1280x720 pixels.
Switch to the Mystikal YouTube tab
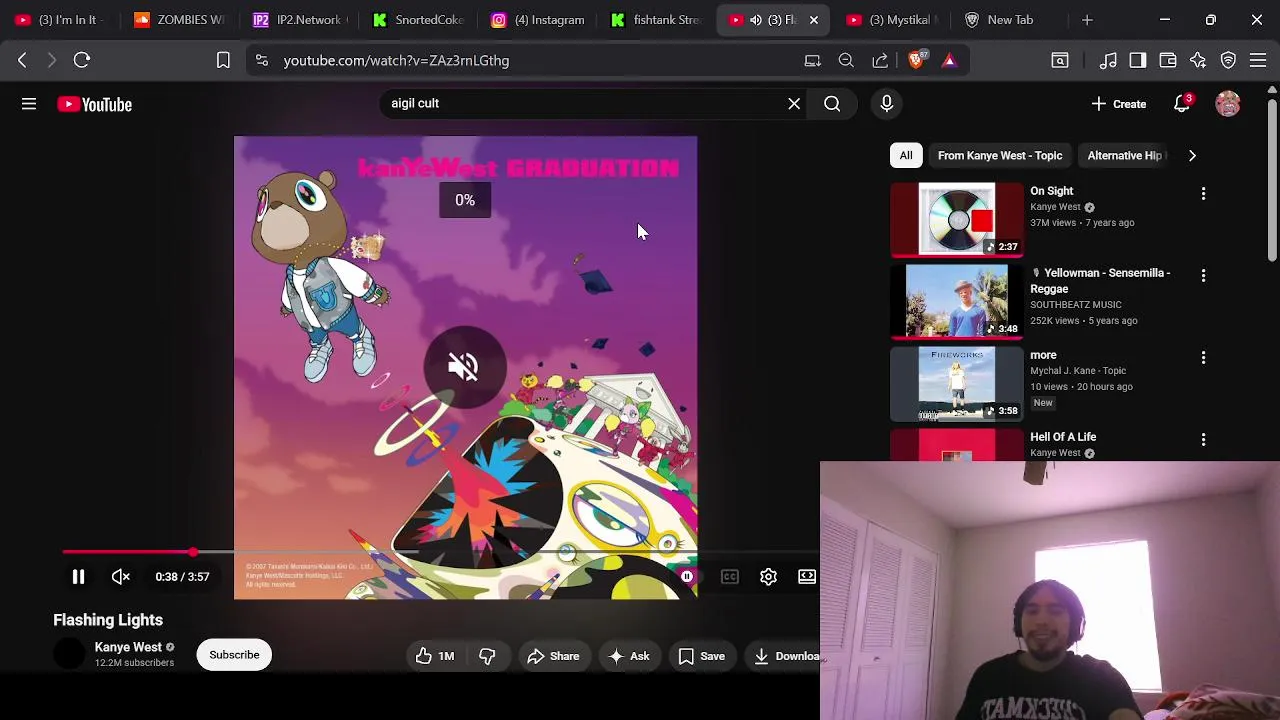click(890, 20)
